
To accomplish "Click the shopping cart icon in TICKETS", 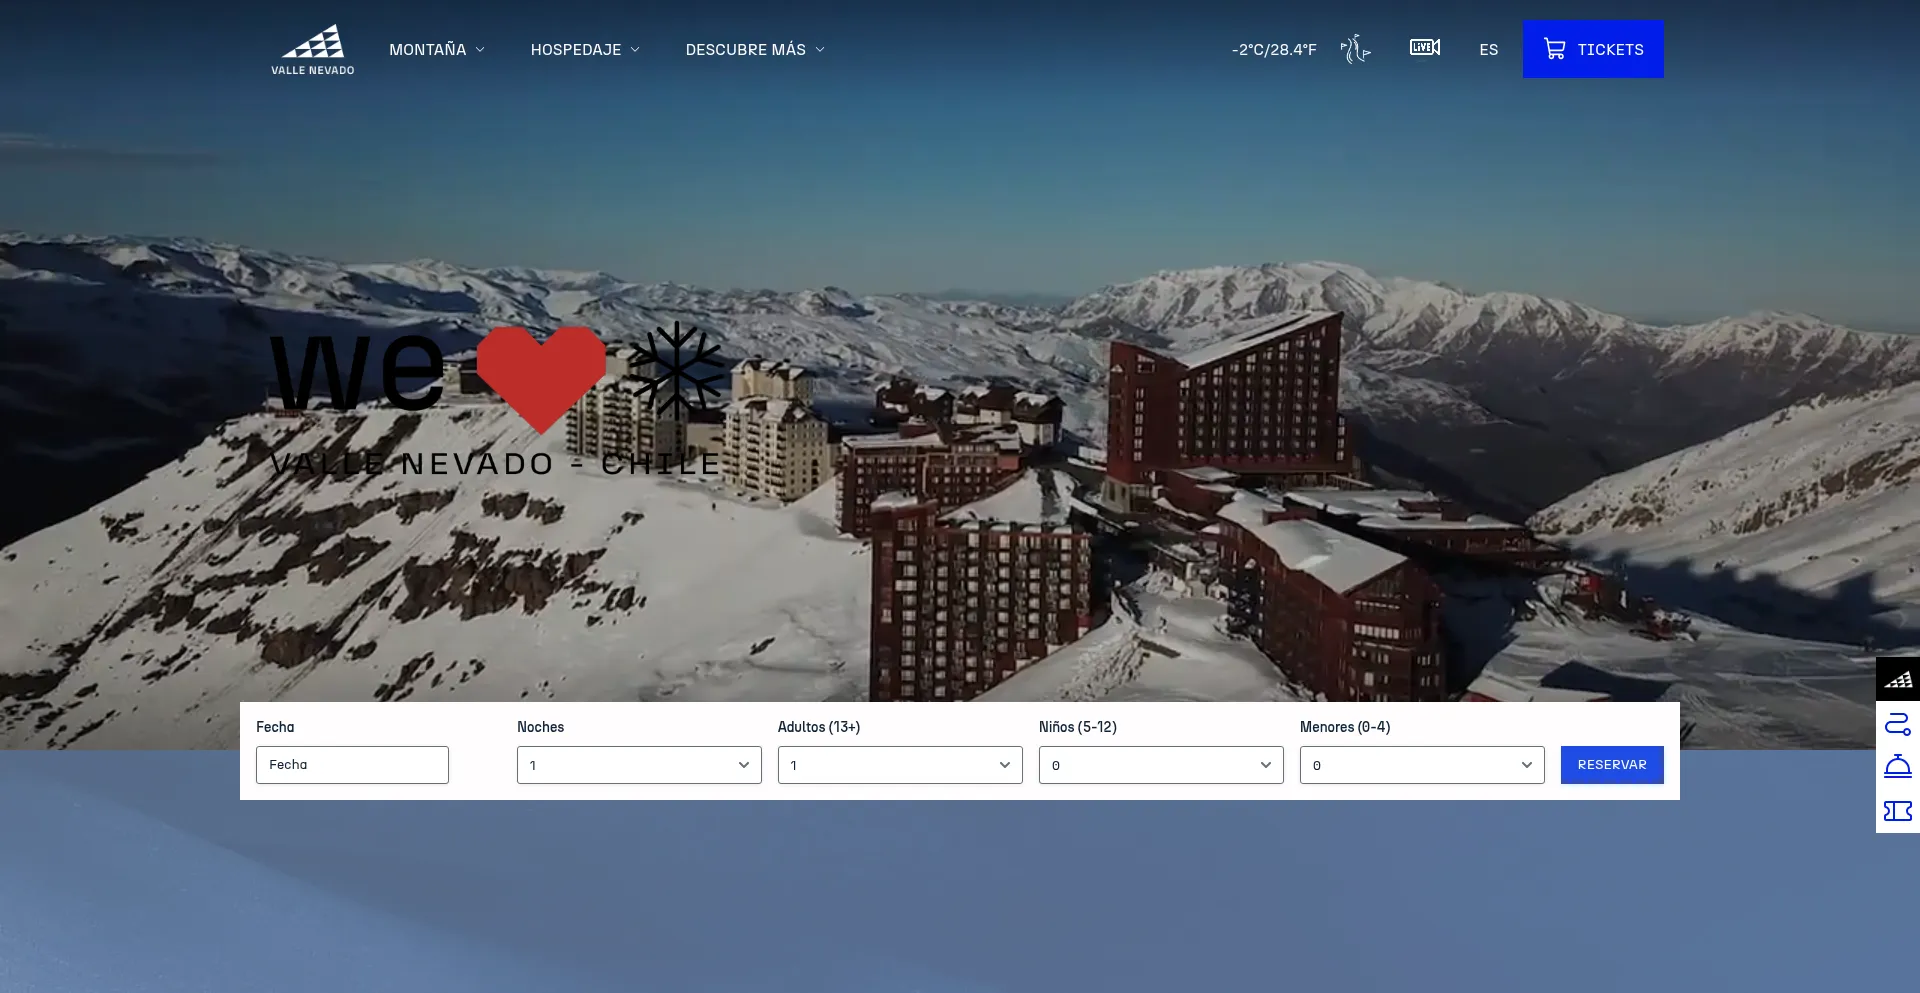I will point(1554,49).
